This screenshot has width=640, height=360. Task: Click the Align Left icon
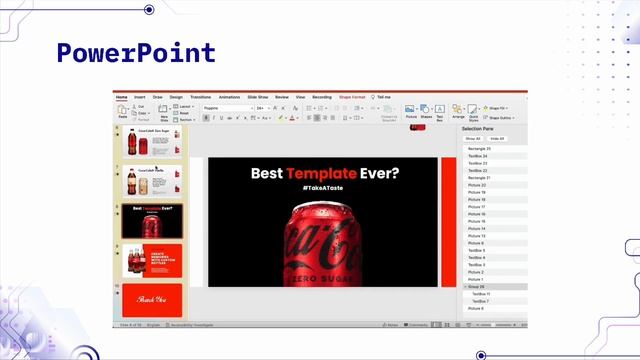pos(309,118)
